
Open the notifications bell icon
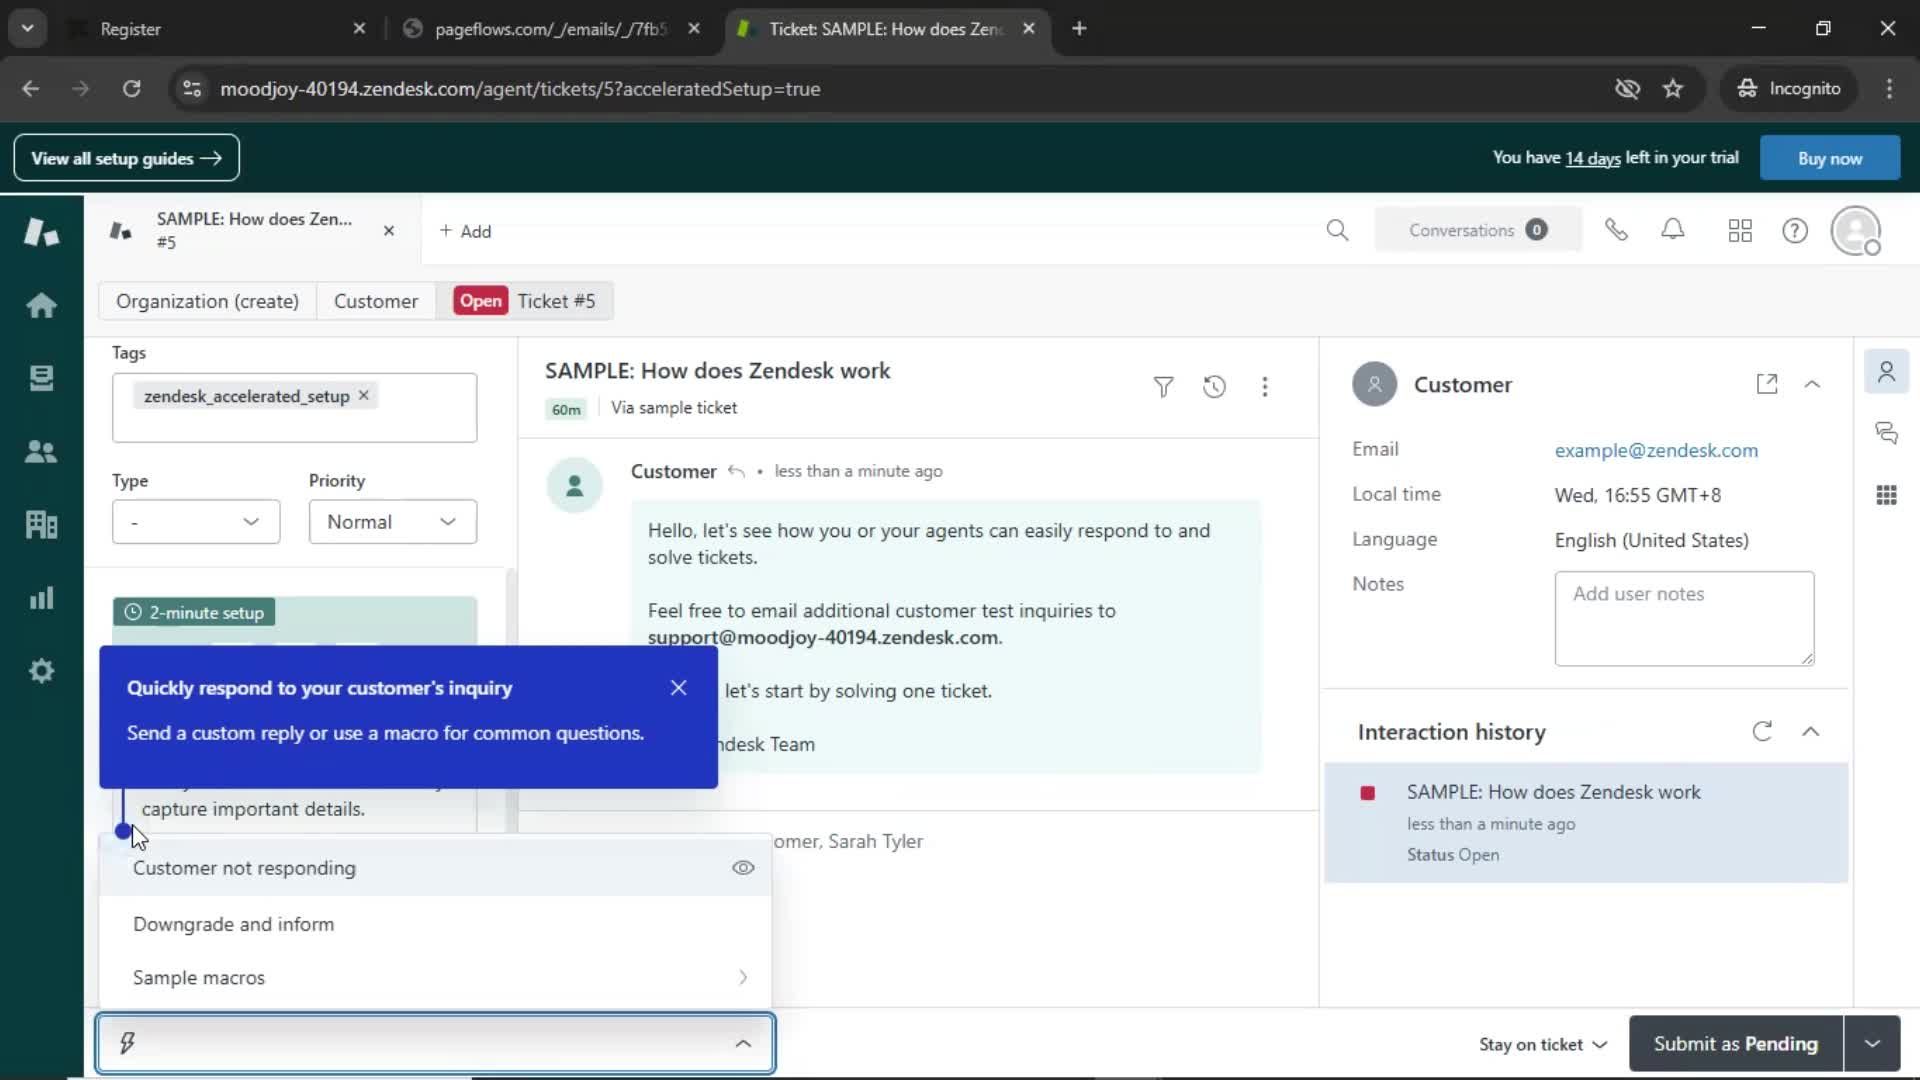coord(1673,231)
